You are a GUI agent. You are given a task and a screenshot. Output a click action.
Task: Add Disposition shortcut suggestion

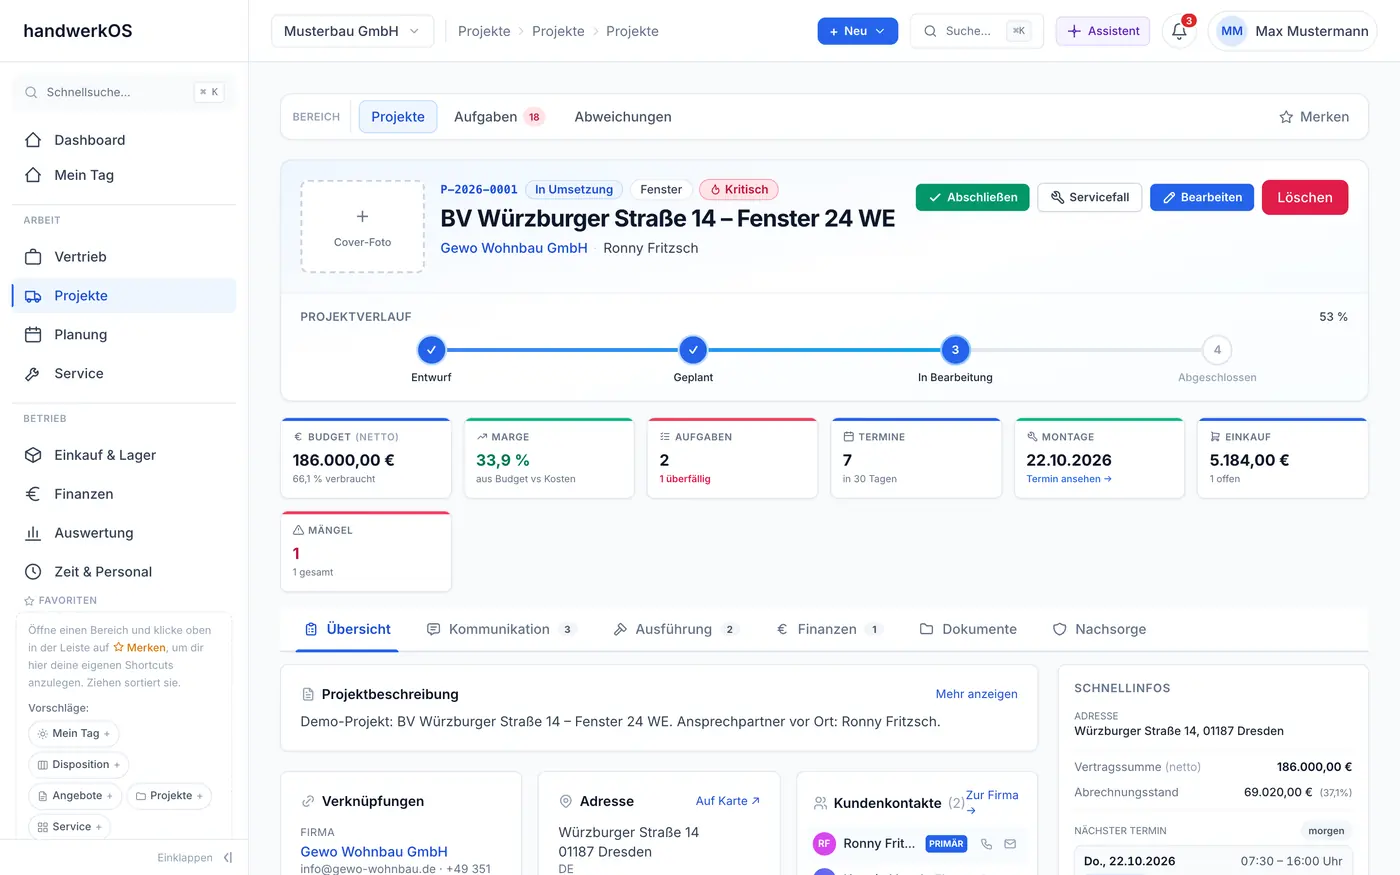[78, 765]
